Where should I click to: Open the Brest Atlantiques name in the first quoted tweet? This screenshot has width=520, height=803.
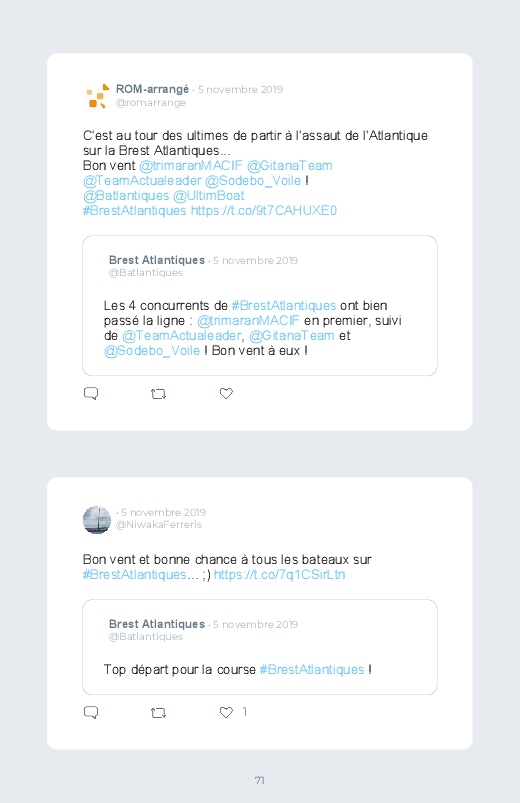157,260
